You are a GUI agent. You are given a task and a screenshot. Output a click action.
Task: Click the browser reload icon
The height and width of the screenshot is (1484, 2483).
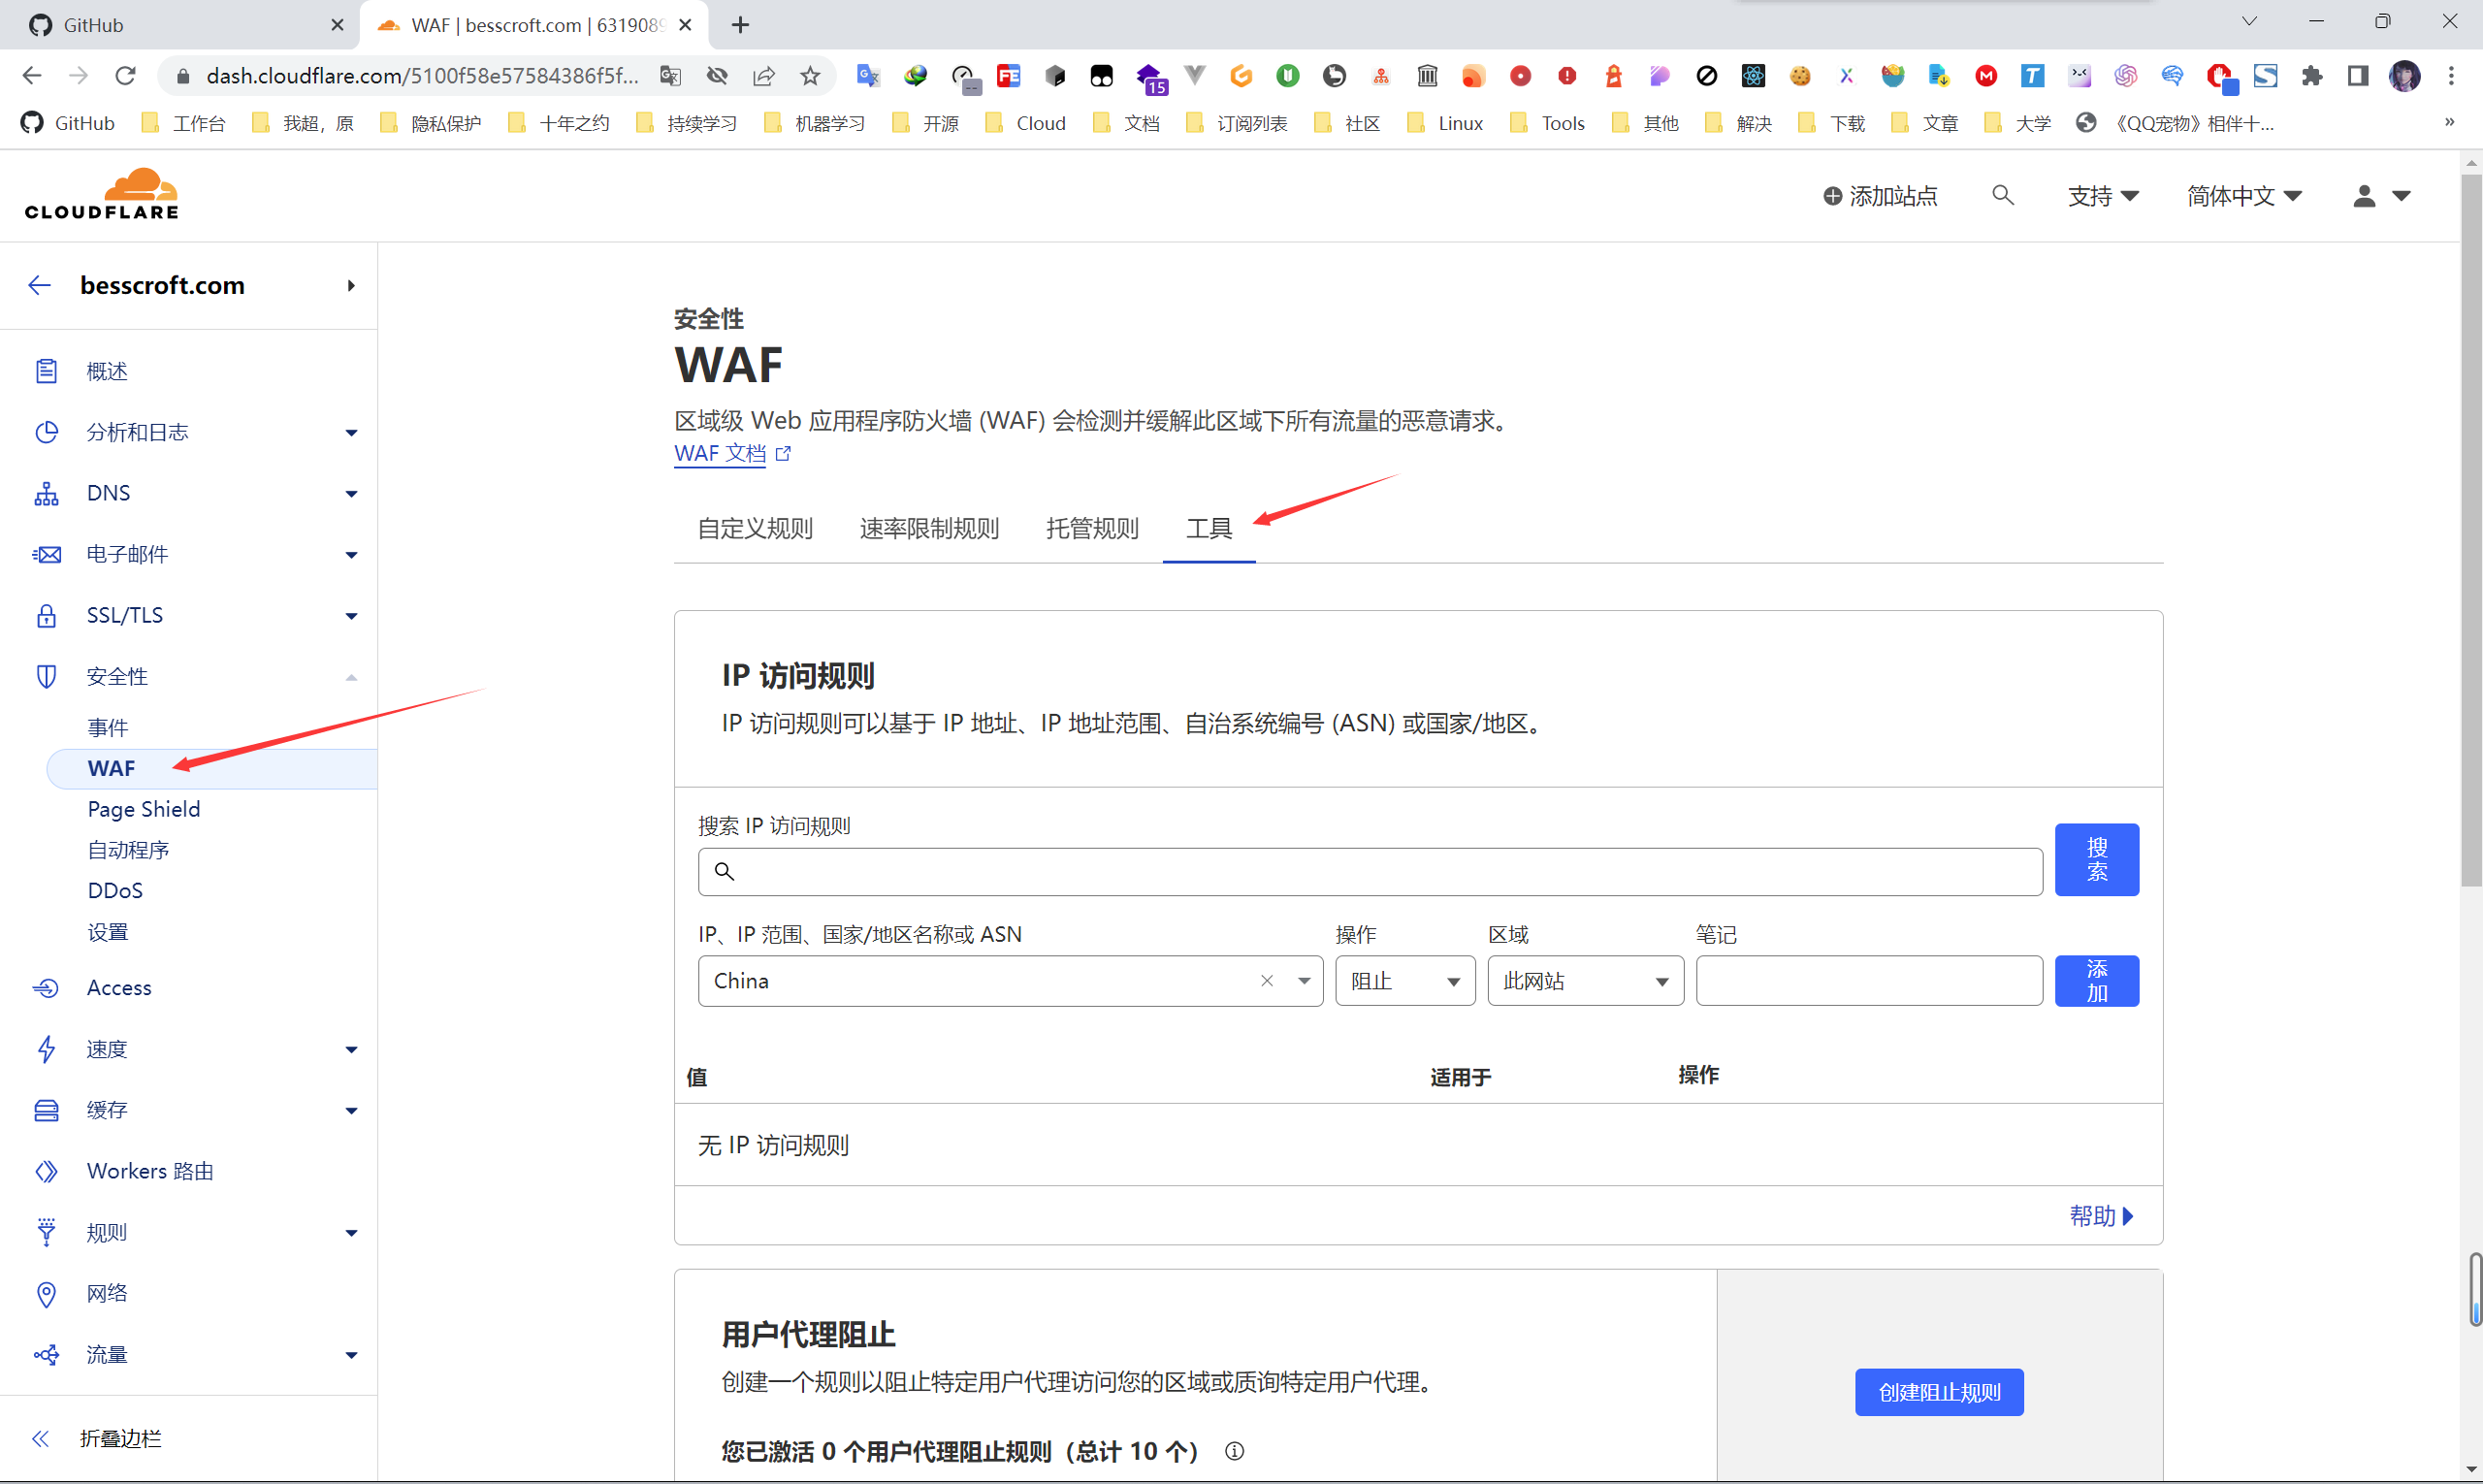pyautogui.click(x=125, y=76)
